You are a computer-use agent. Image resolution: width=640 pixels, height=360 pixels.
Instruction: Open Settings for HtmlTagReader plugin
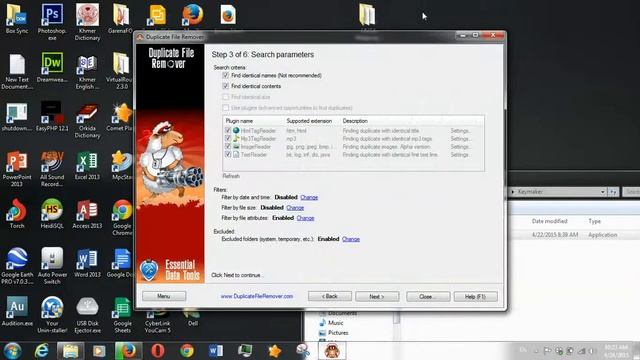[x=460, y=131]
